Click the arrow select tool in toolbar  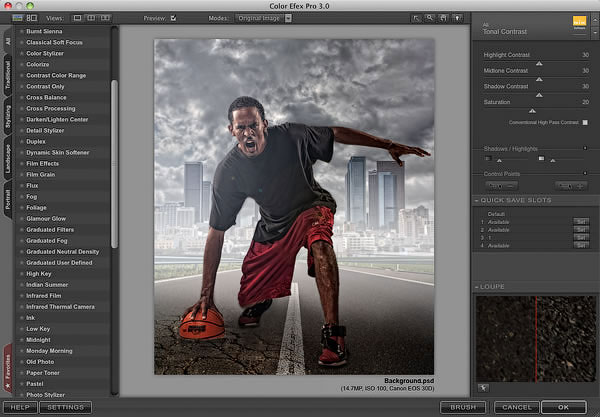tap(416, 18)
